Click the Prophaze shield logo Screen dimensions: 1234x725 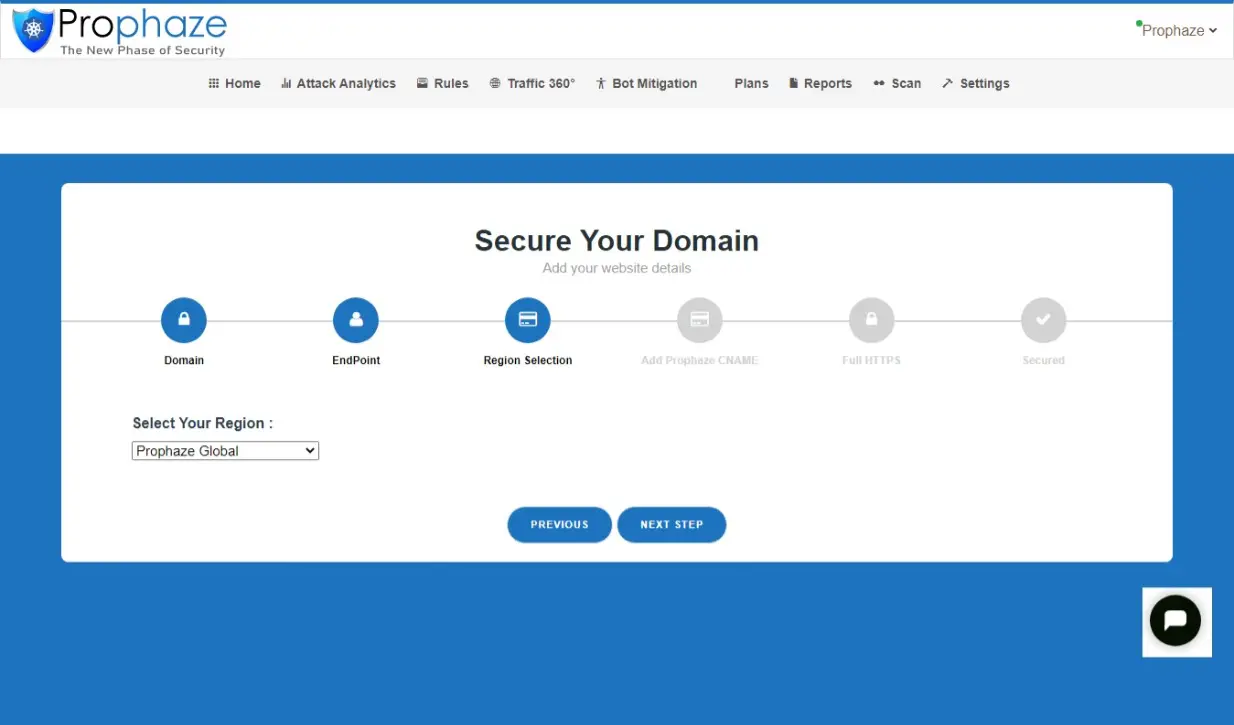tap(33, 31)
